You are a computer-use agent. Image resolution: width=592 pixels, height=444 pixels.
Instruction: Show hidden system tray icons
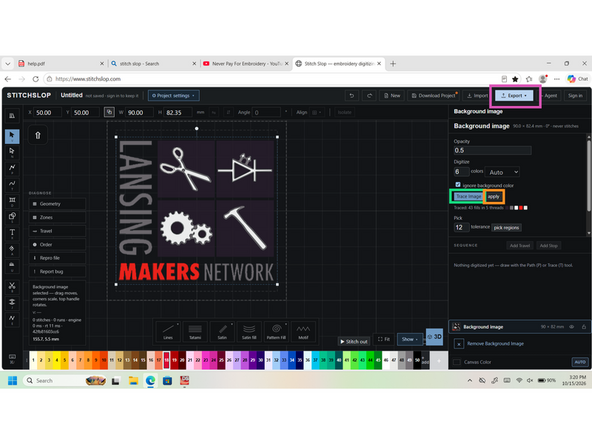click(x=470, y=380)
